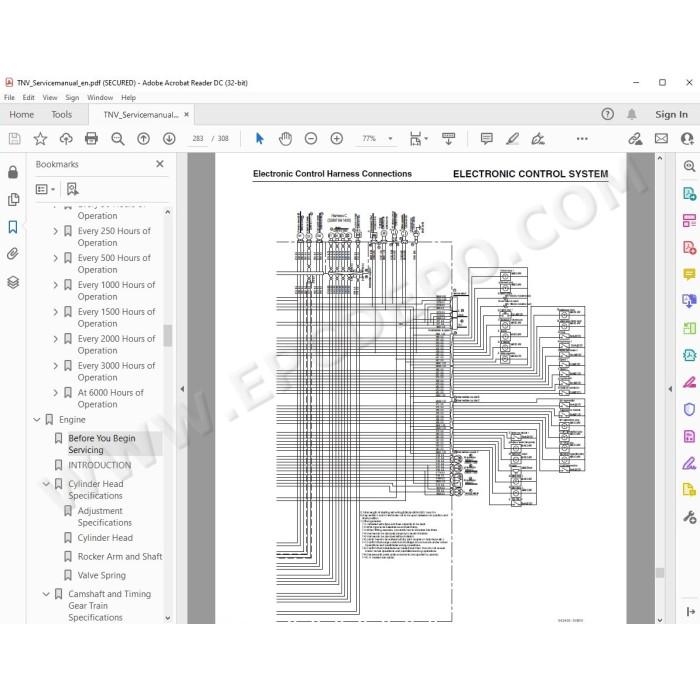The height and width of the screenshot is (700, 700).
Task: Expand the right tools pane arrow
Action: pyautogui.click(x=670, y=389)
